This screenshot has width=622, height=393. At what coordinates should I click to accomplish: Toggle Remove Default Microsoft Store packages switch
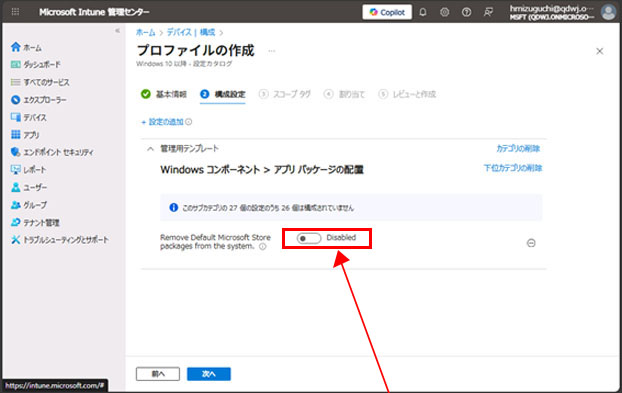(309, 238)
